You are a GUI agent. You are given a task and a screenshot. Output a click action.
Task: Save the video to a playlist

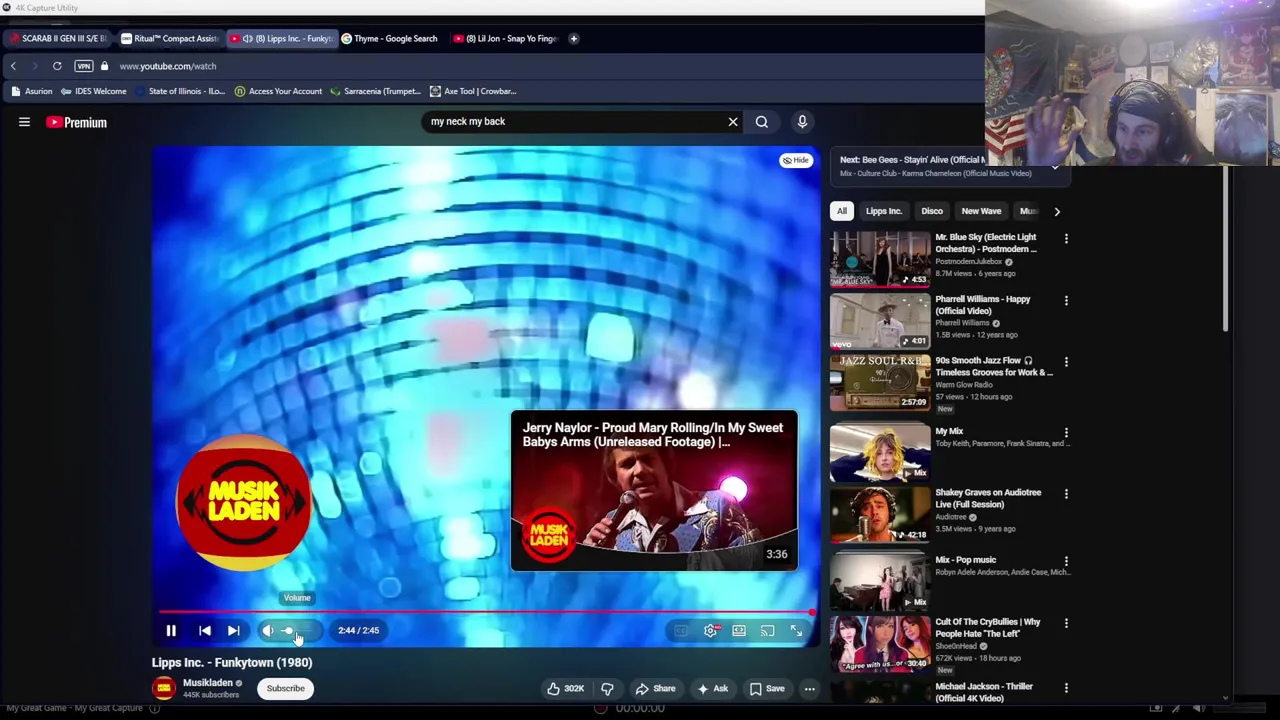coord(767,689)
